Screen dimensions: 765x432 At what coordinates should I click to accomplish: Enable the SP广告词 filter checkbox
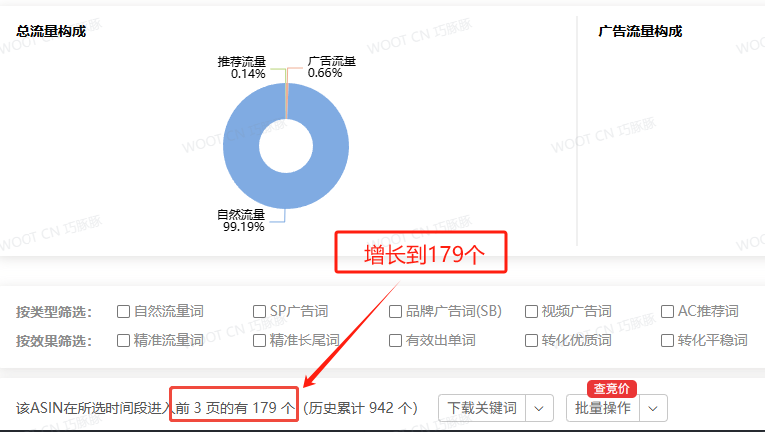(x=260, y=312)
